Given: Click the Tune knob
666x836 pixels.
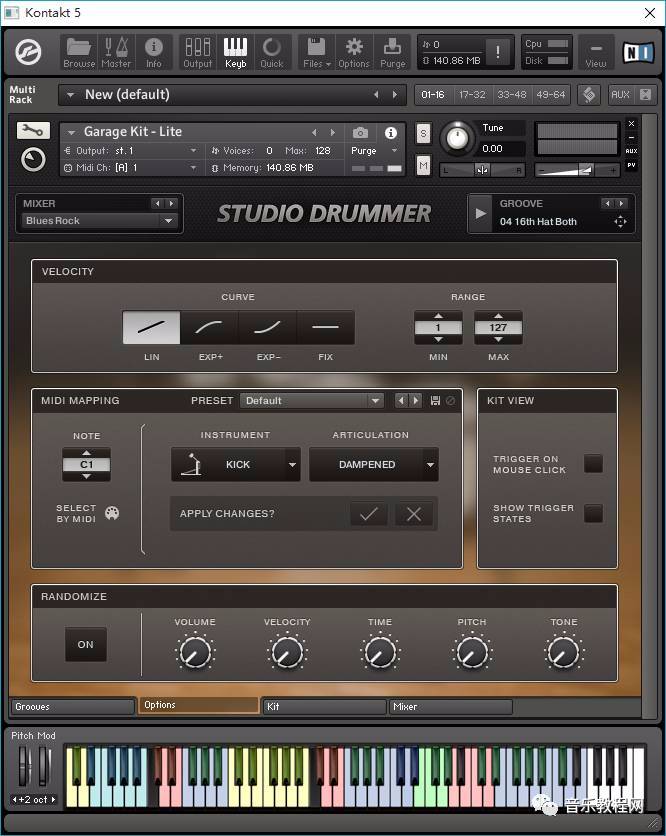Looking at the screenshot, I should 457,138.
